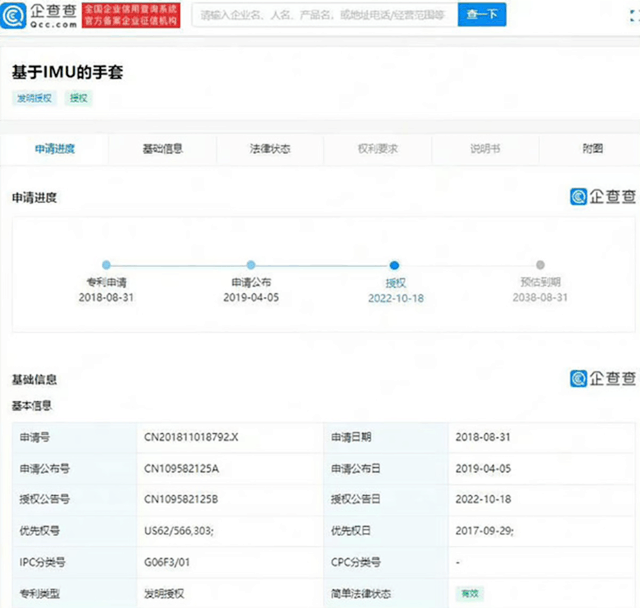
Task: Click the 发明授权 patent type value
Action: [x=164, y=594]
